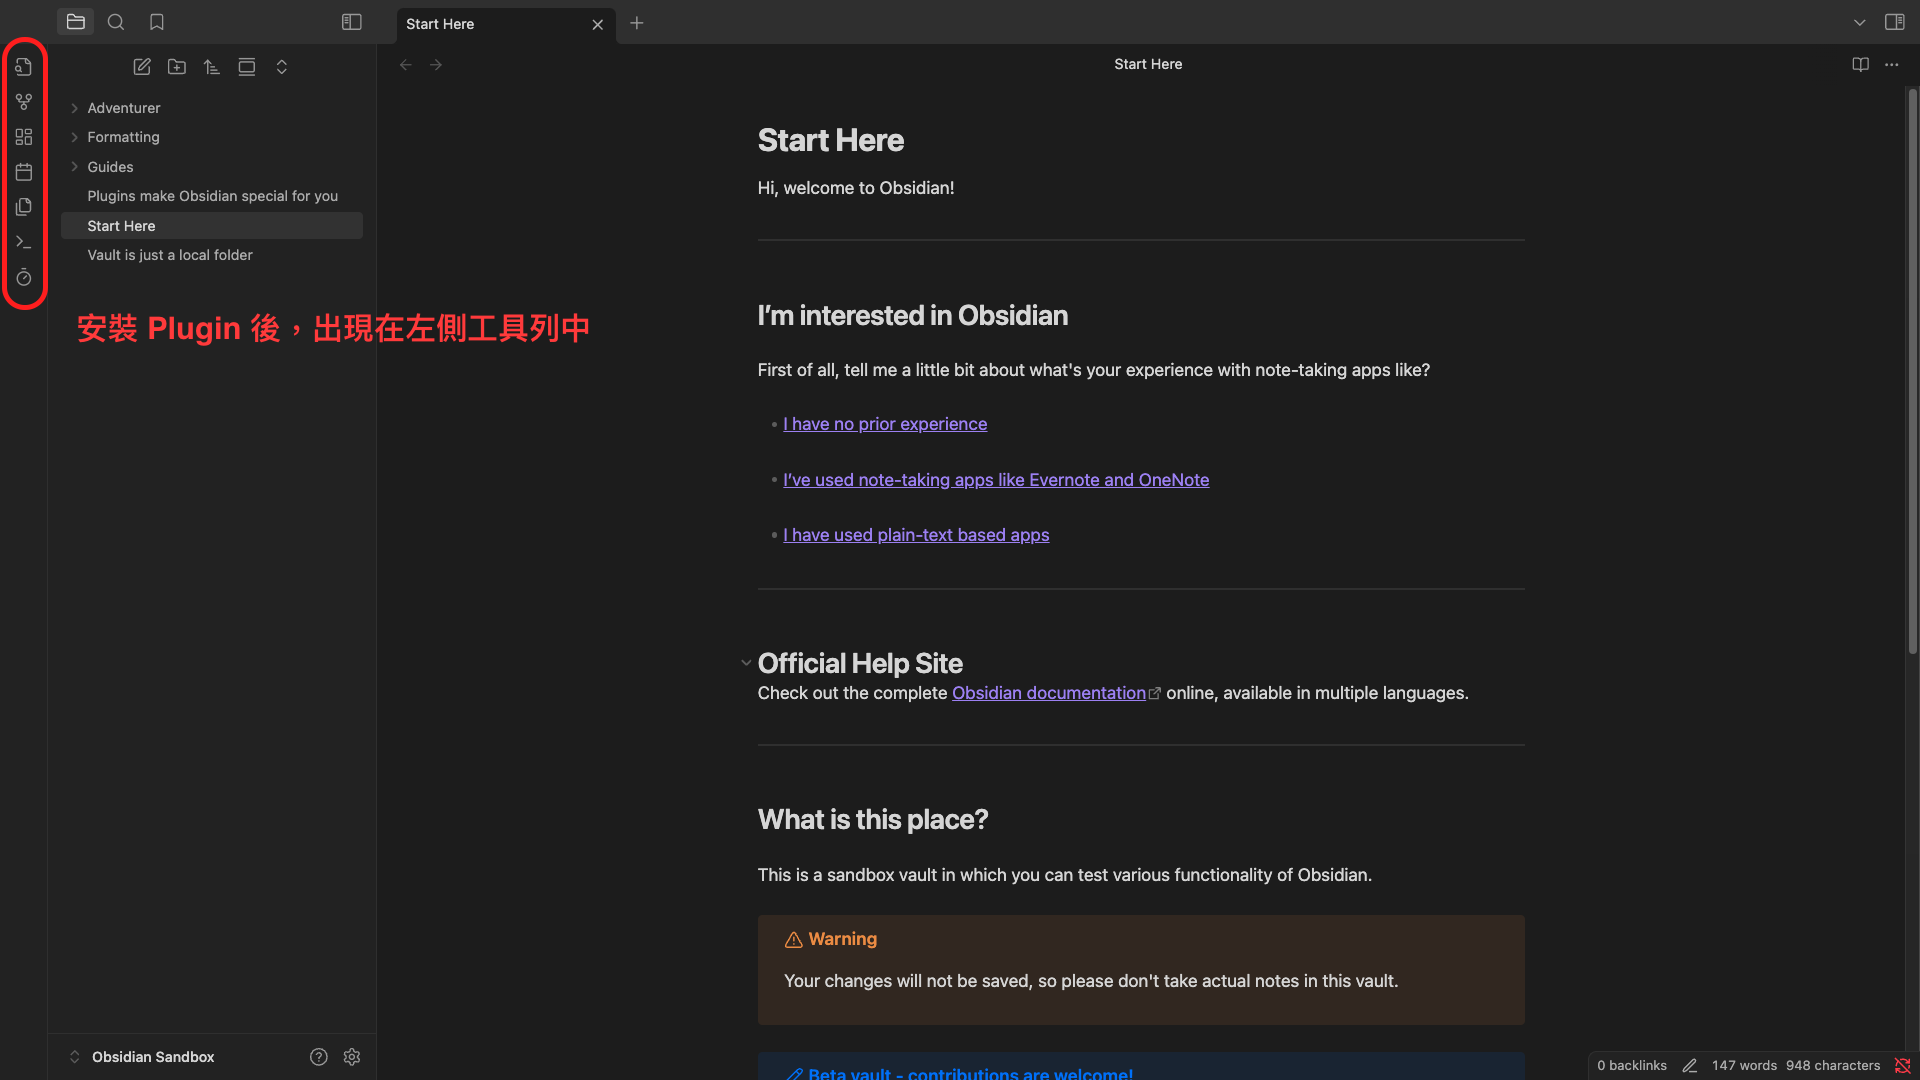1920x1080 pixels.
Task: Follow 'I have no prior experience' link
Action: point(885,424)
